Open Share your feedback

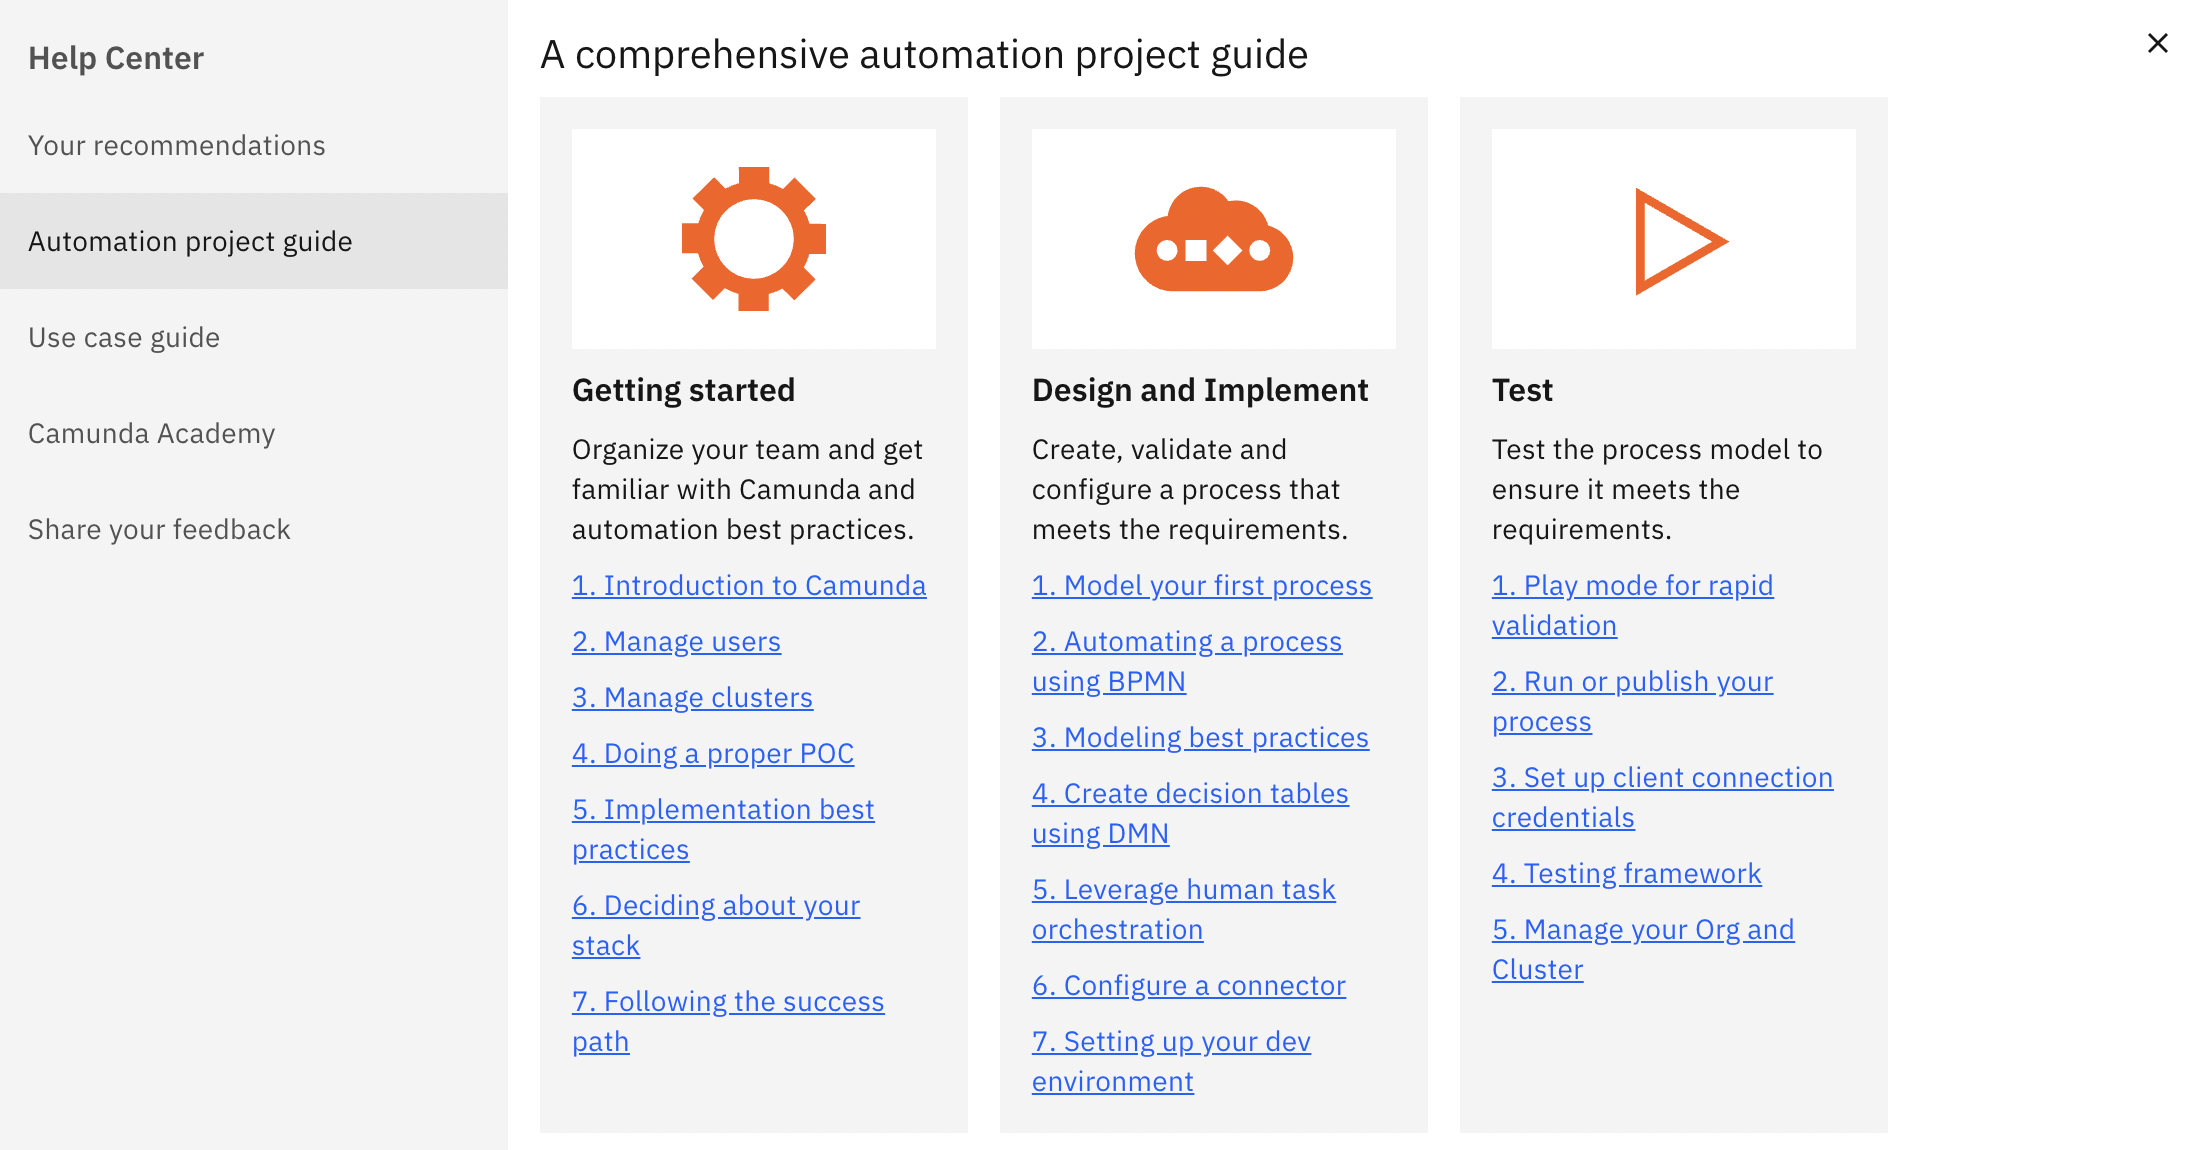(x=159, y=529)
